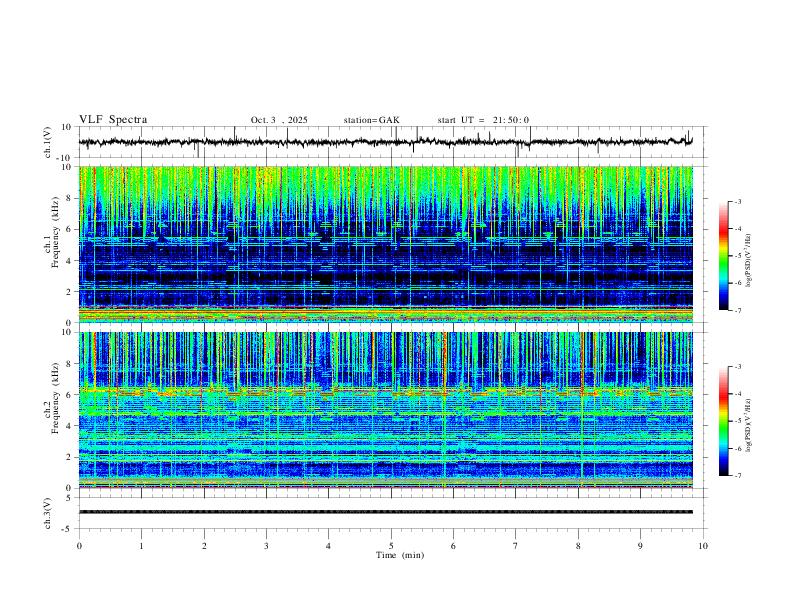
Task: Click time-axis tick label '2'
Action: 204,546
